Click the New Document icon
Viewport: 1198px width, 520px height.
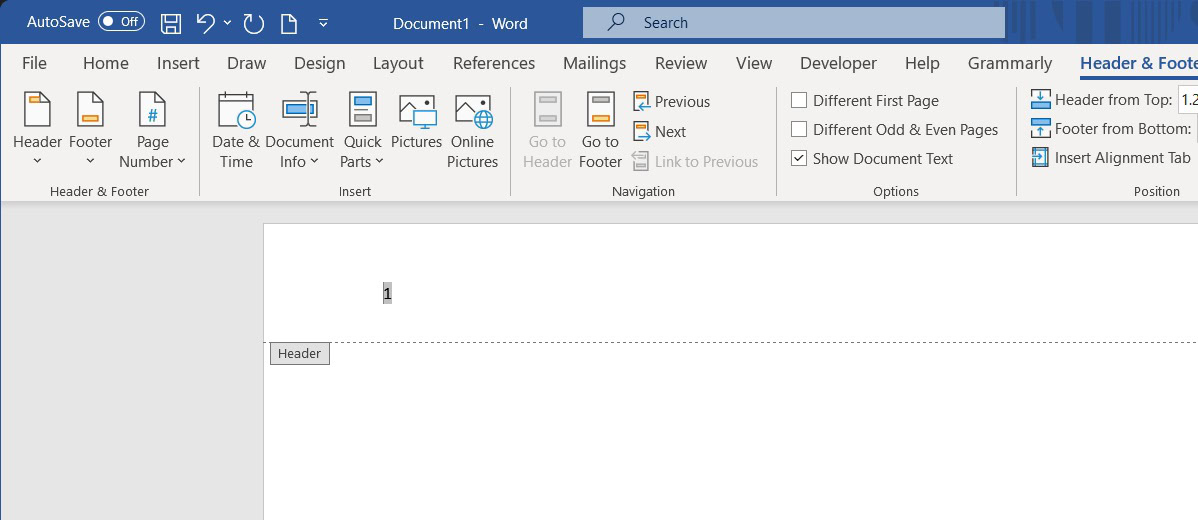click(289, 22)
